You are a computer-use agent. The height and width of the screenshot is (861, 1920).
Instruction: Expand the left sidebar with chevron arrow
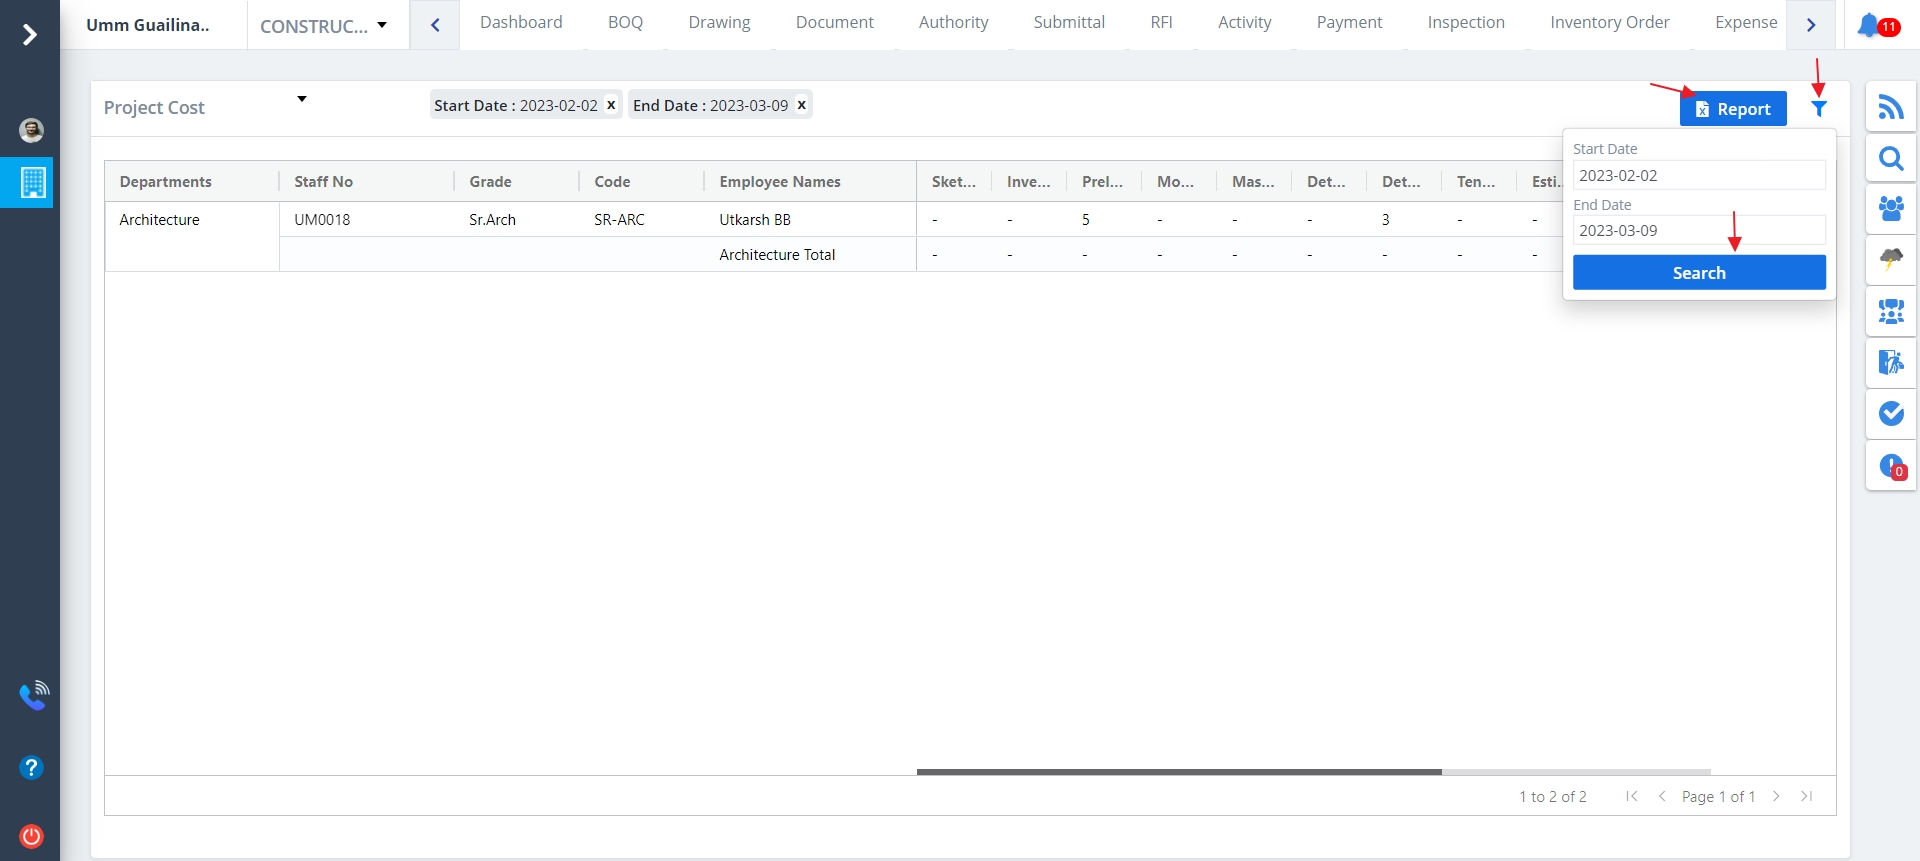pos(30,35)
